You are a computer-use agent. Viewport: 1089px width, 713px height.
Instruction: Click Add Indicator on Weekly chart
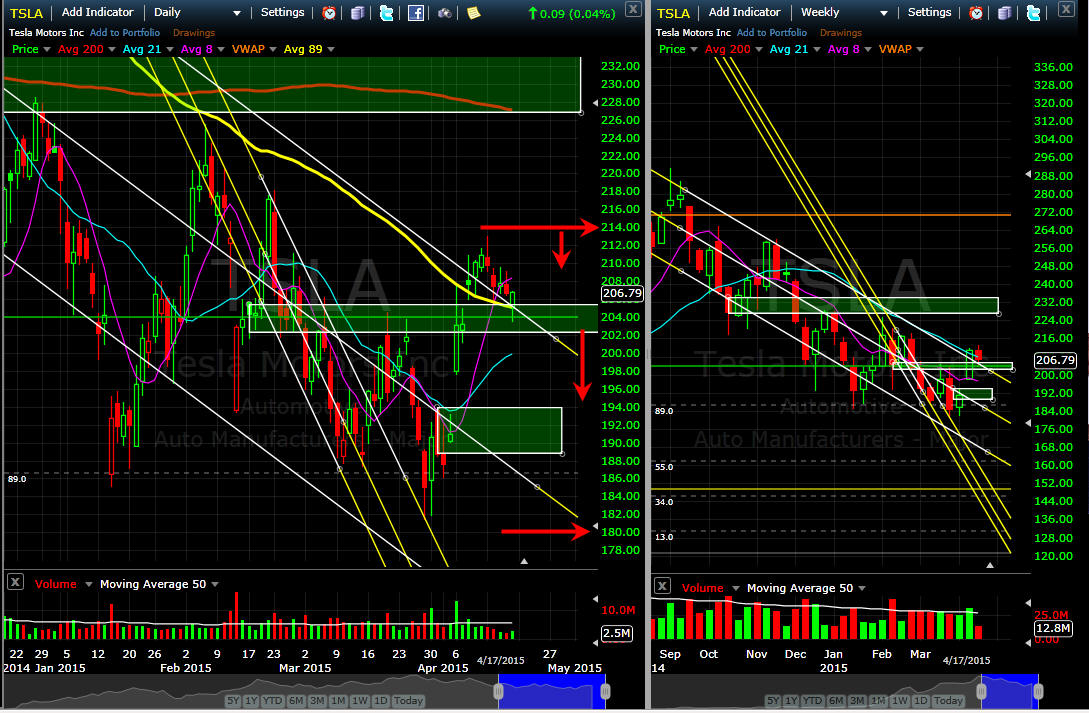pos(744,12)
